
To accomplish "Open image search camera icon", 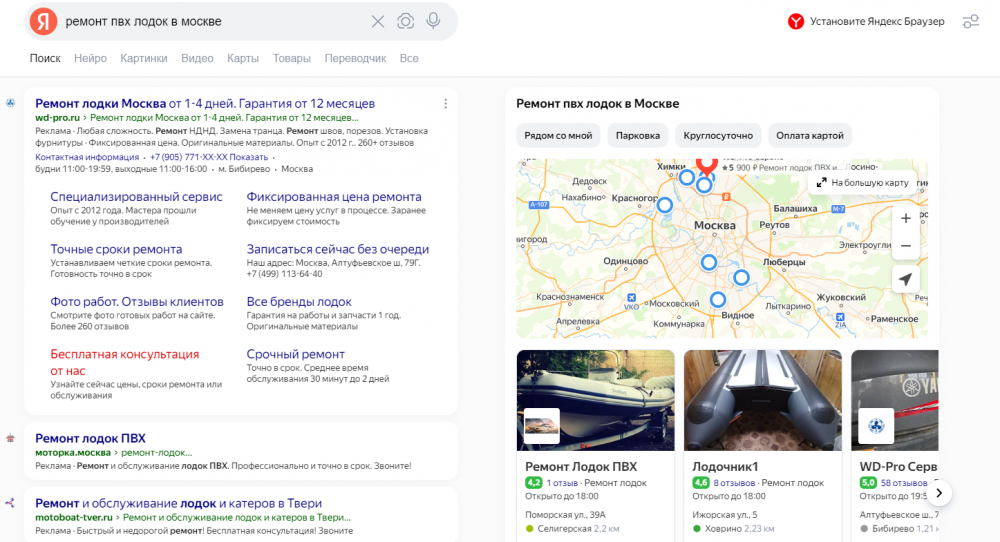I will point(405,21).
